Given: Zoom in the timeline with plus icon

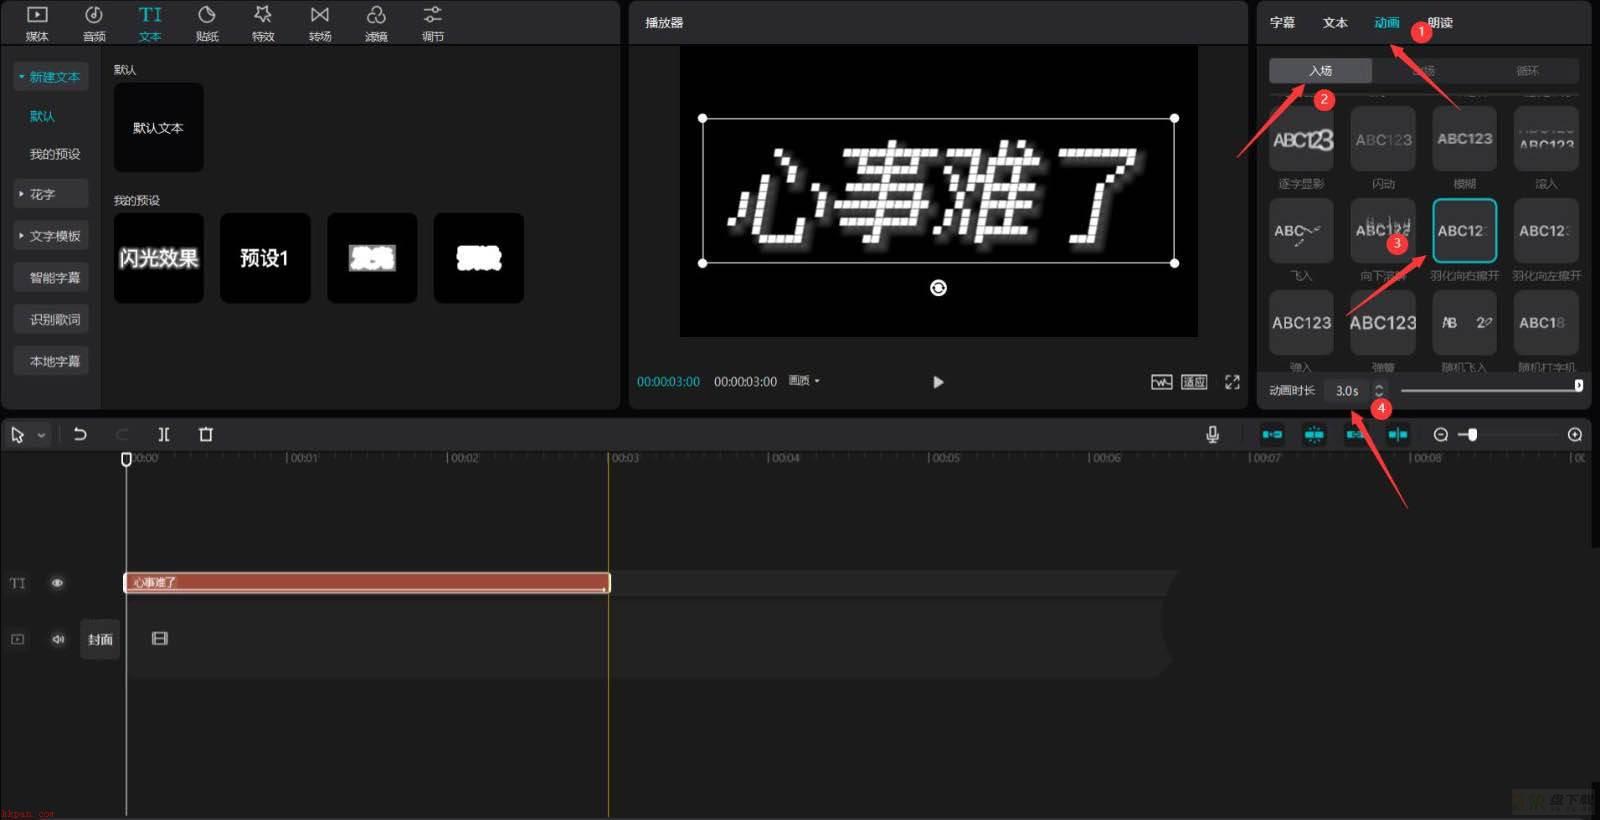Looking at the screenshot, I should point(1575,434).
